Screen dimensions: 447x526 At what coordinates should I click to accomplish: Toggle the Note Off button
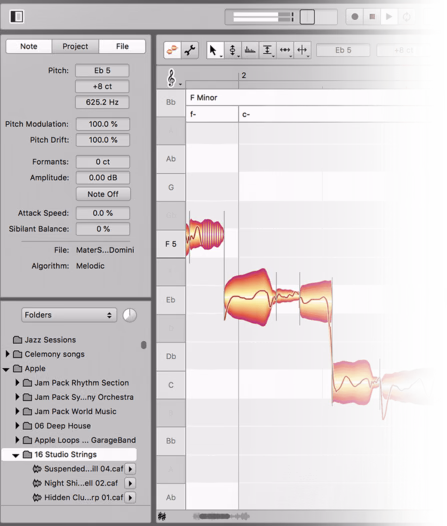103,194
